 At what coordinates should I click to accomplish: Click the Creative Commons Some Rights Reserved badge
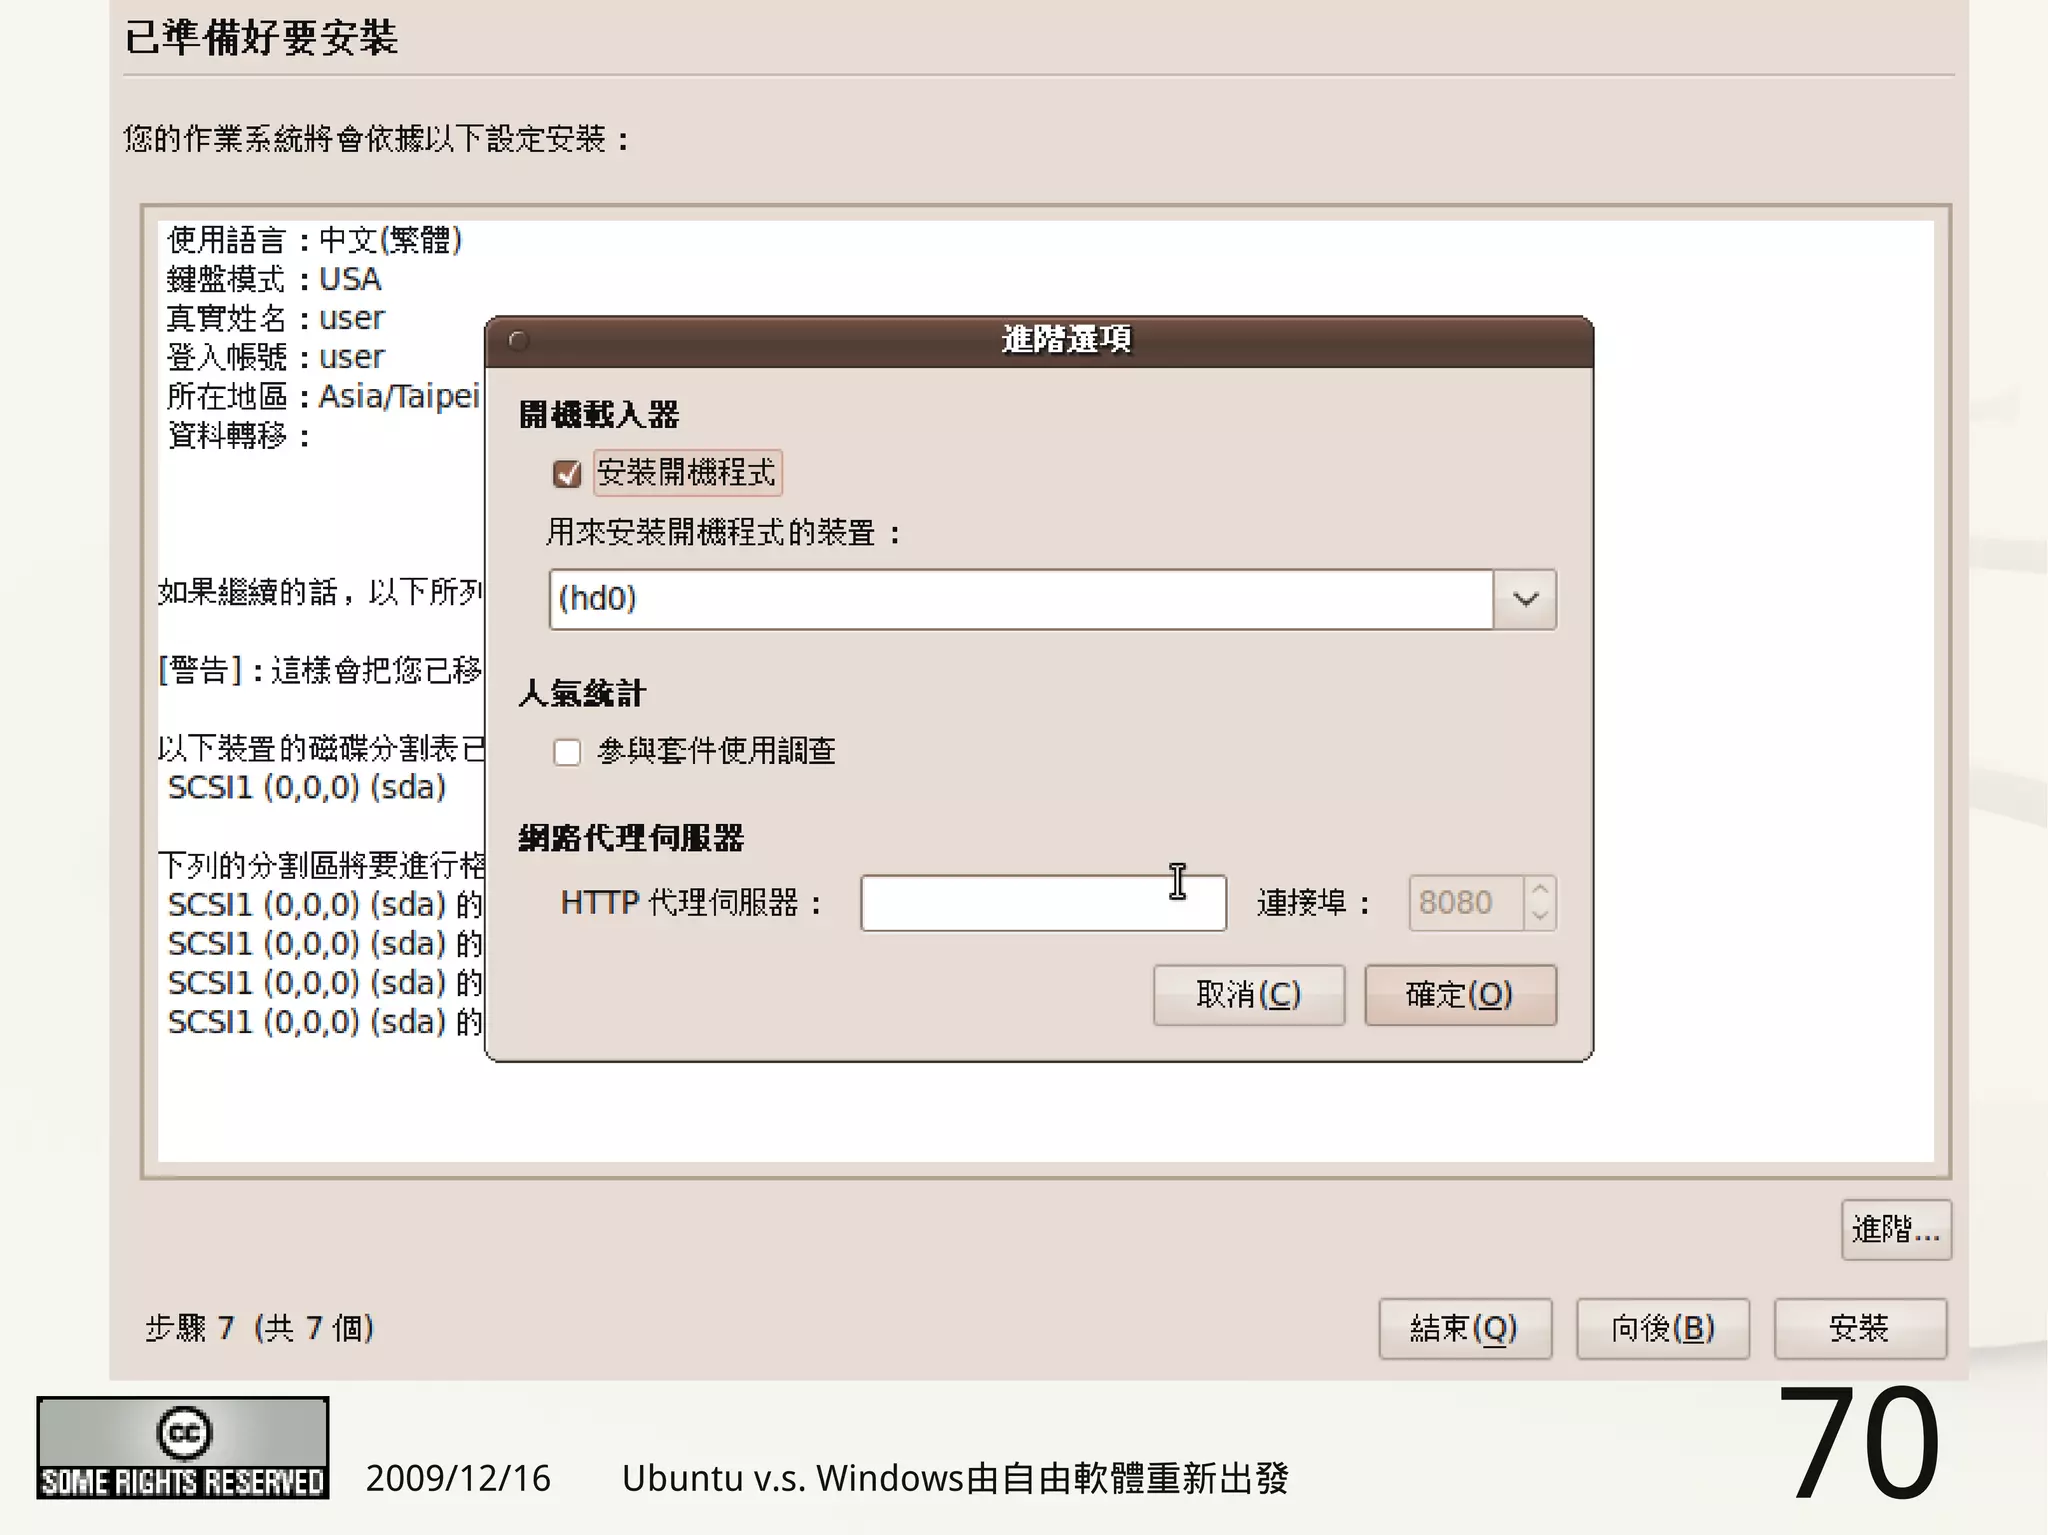[182, 1448]
